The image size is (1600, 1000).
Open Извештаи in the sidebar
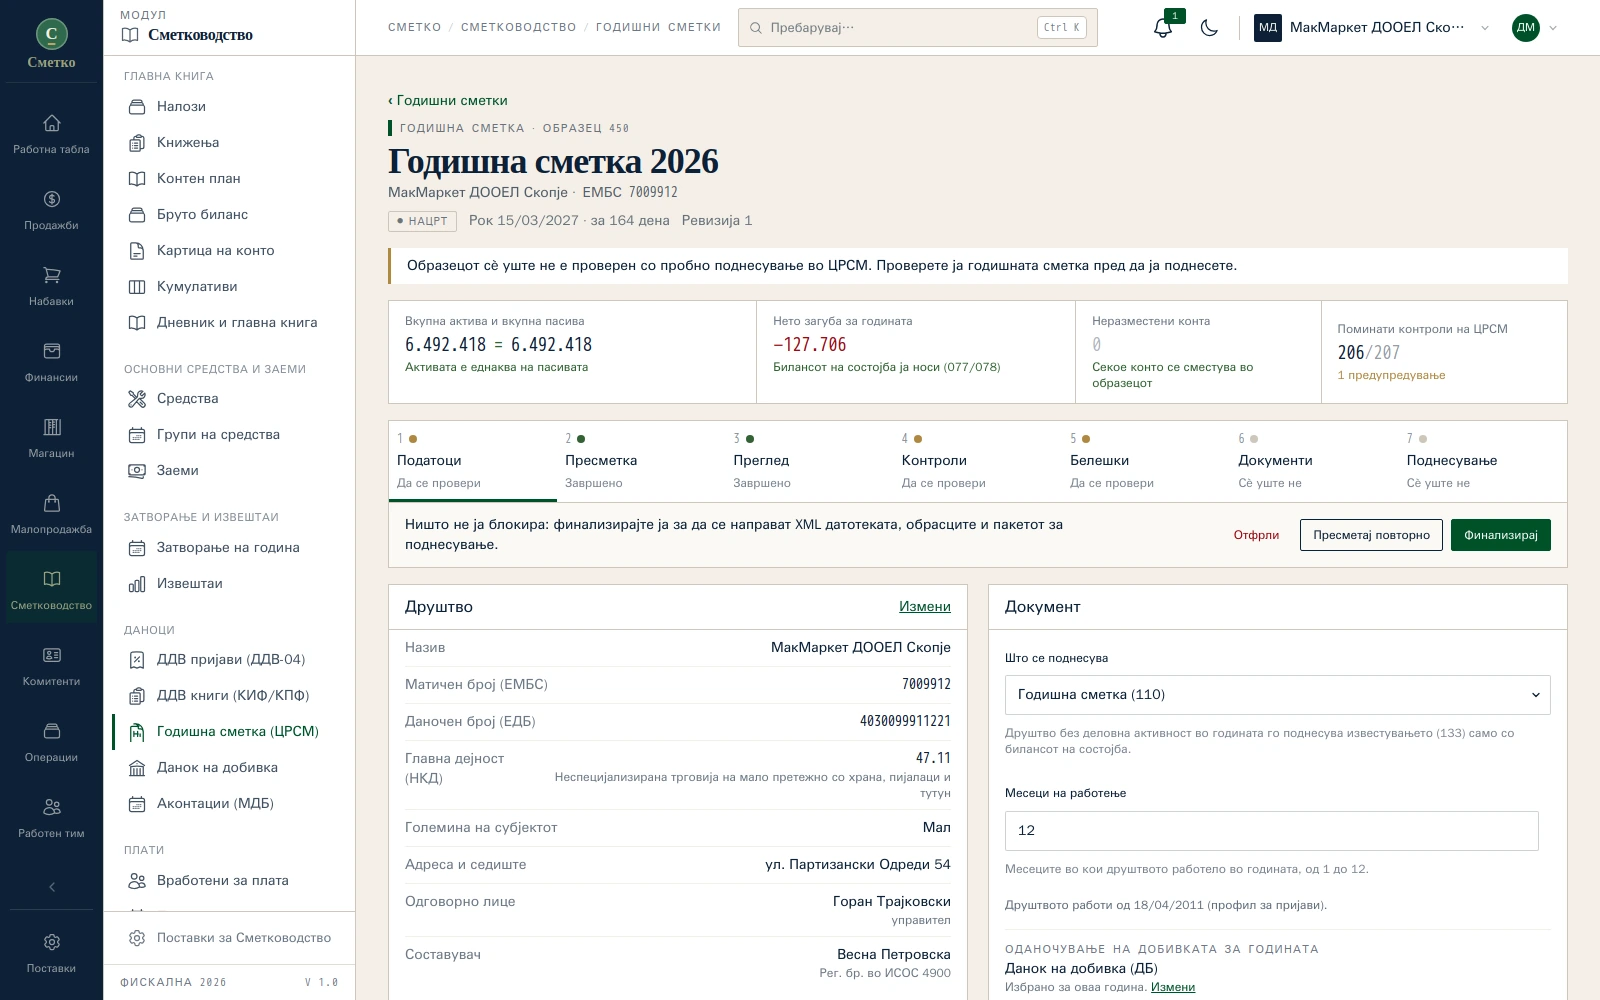click(x=229, y=583)
